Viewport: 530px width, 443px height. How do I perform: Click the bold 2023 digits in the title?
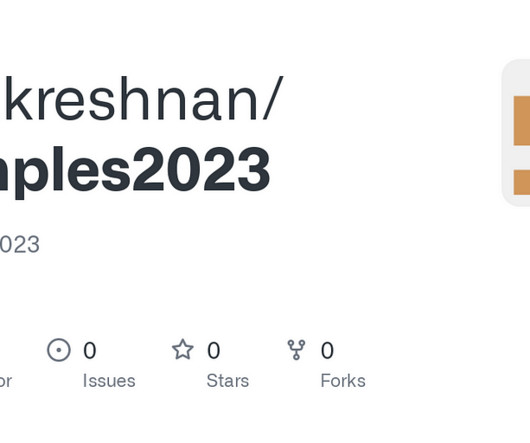(x=201, y=169)
